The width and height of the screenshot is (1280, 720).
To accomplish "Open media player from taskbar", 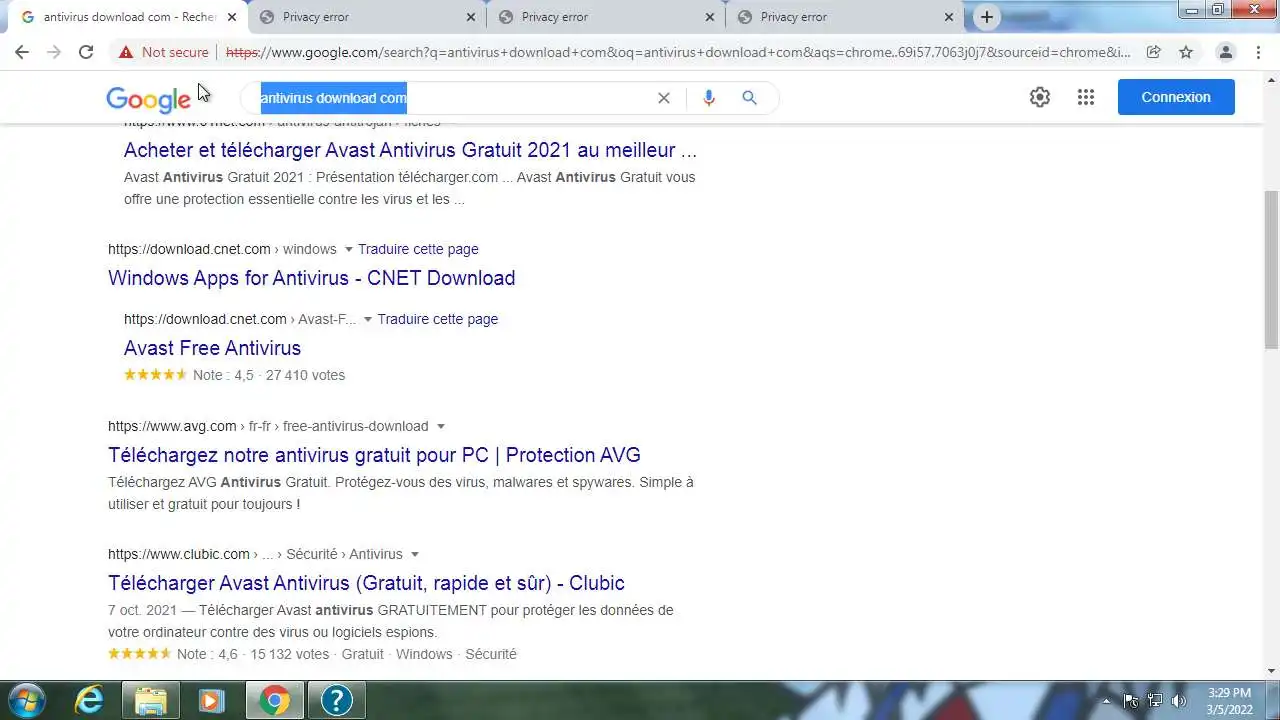I will (212, 700).
